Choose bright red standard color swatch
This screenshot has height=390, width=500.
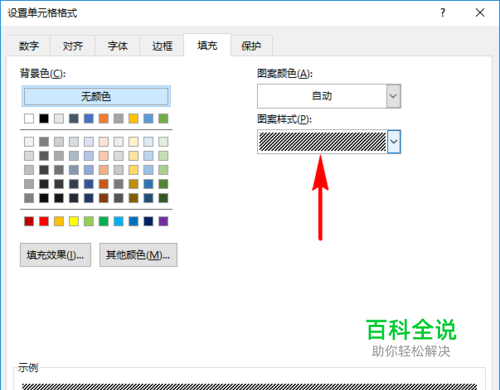(x=44, y=221)
